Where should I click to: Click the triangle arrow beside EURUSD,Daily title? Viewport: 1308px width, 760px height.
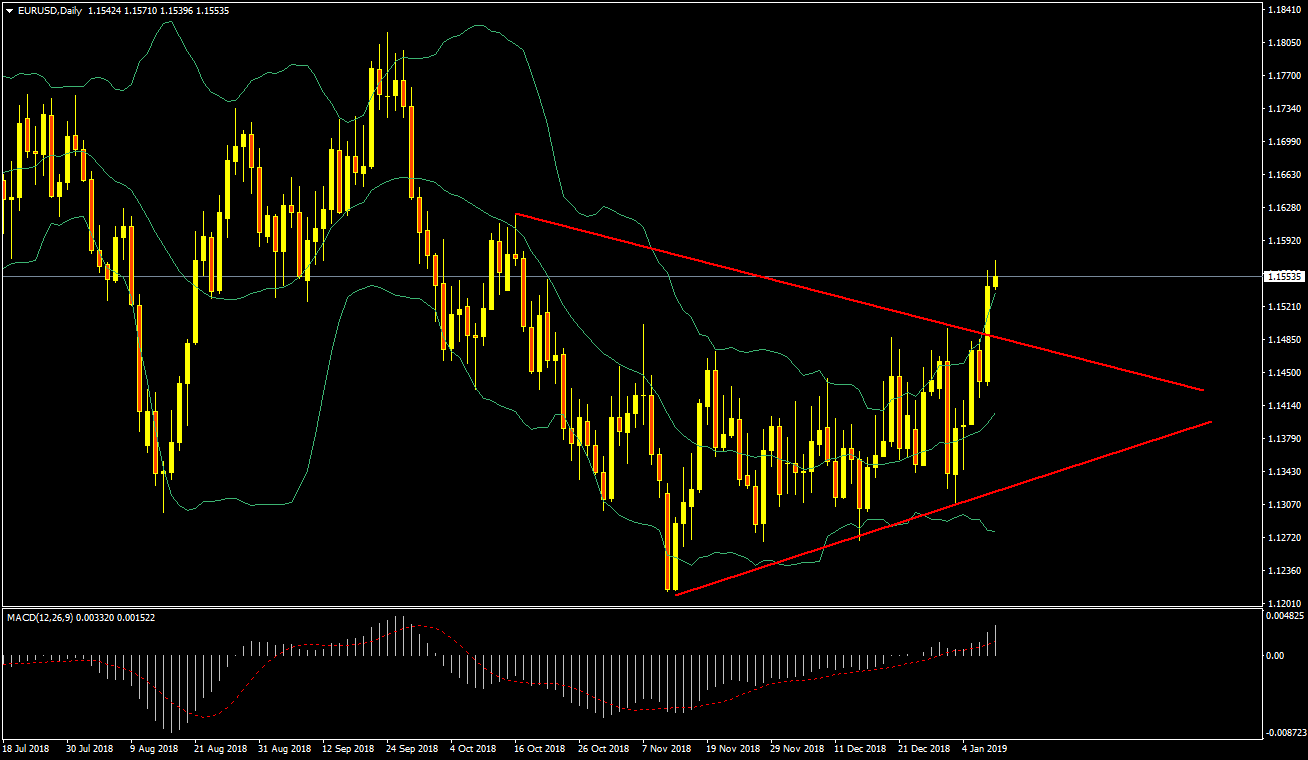[9, 11]
